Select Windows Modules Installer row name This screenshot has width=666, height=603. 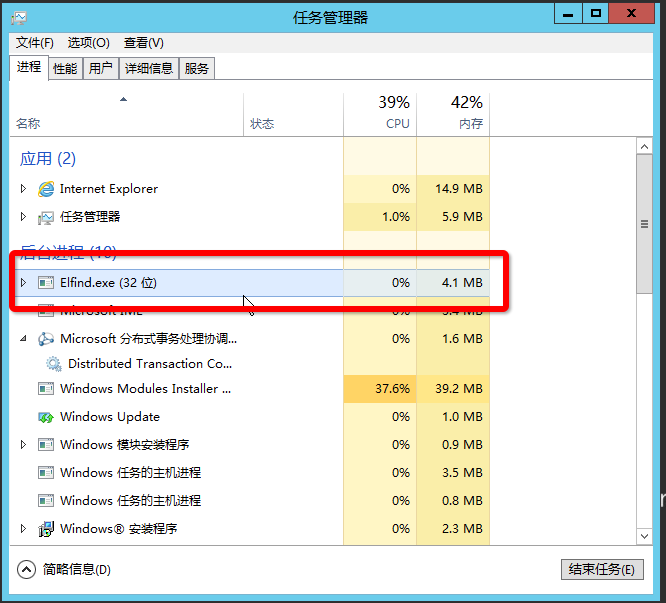[145, 389]
